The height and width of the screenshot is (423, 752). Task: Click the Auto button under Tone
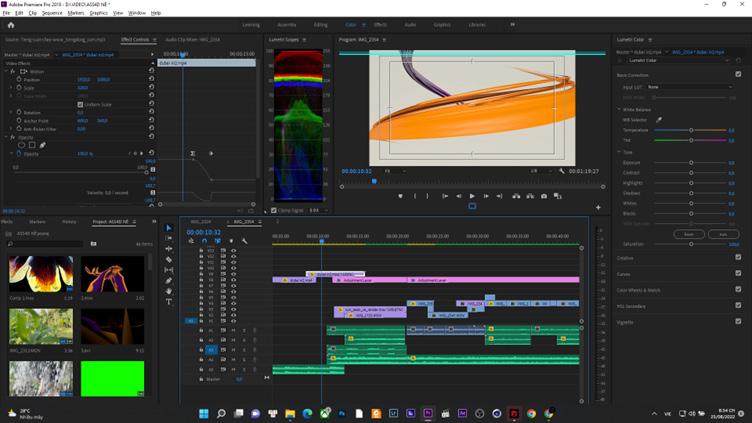pos(723,234)
